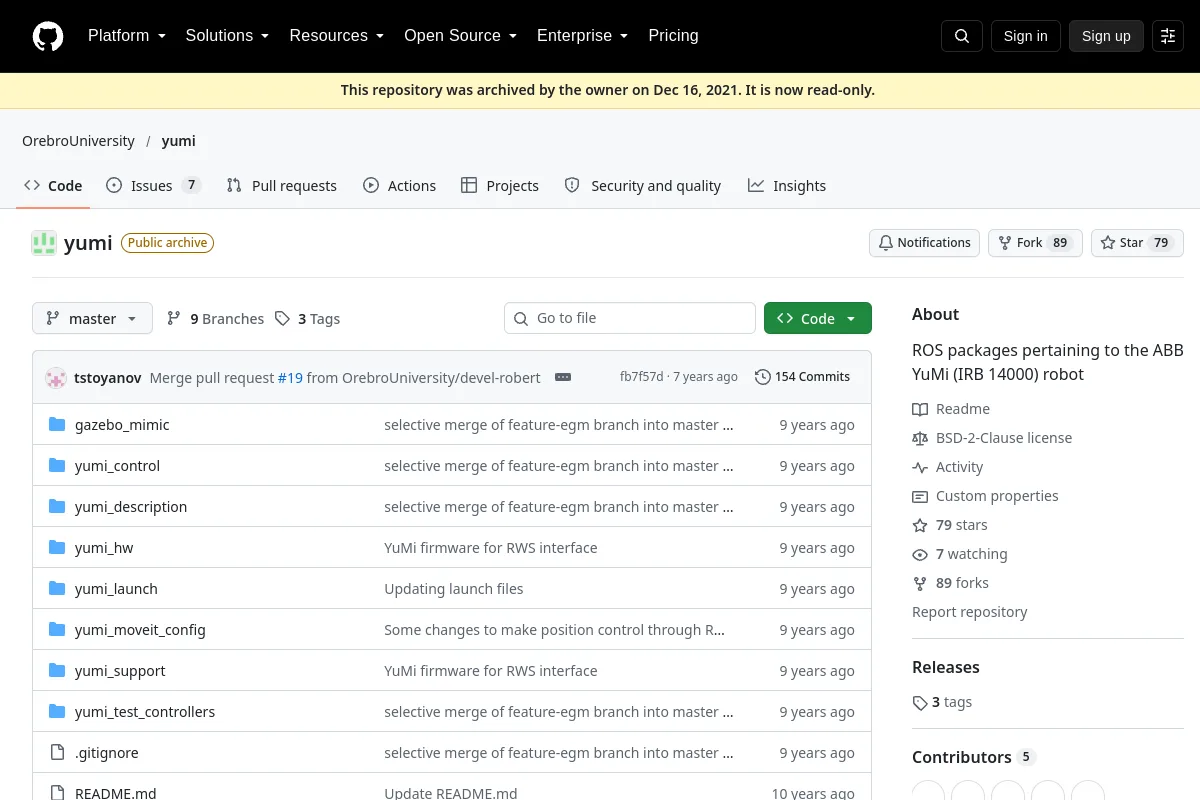The image size is (1200, 800).
Task: Expand the Resources menu
Action: (337, 36)
